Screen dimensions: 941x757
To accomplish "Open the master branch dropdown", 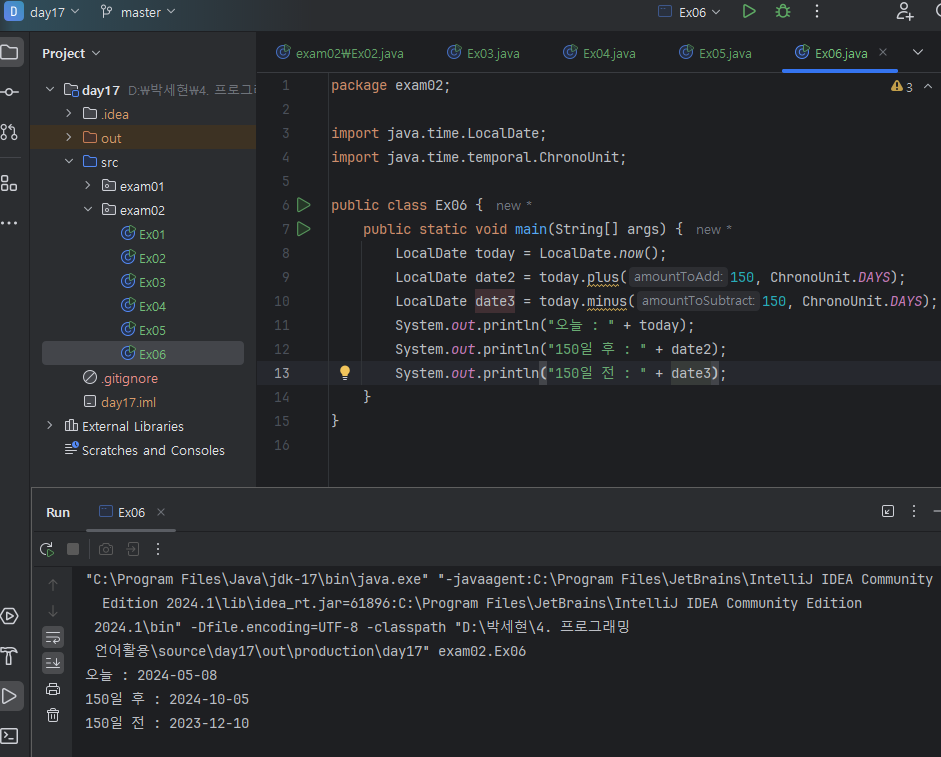I will point(138,12).
